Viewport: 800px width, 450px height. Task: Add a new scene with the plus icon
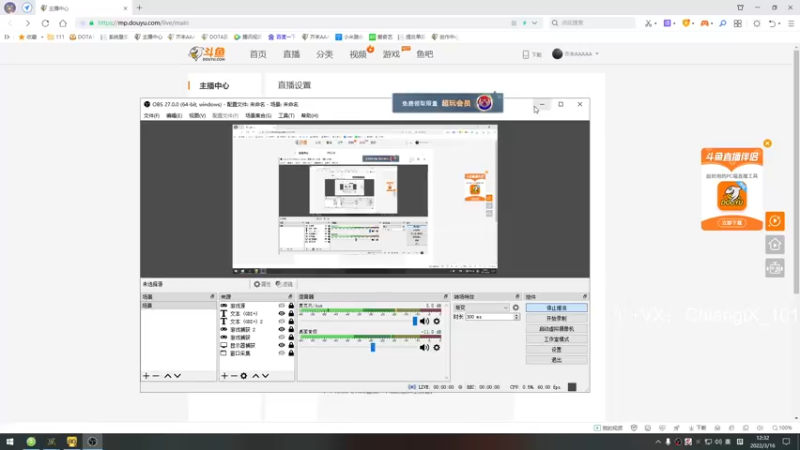click(x=146, y=376)
